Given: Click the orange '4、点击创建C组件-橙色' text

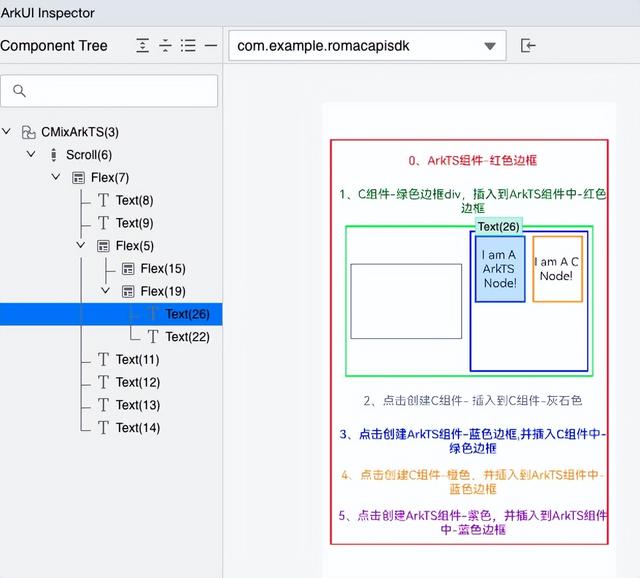Looking at the screenshot, I should tap(473, 482).
